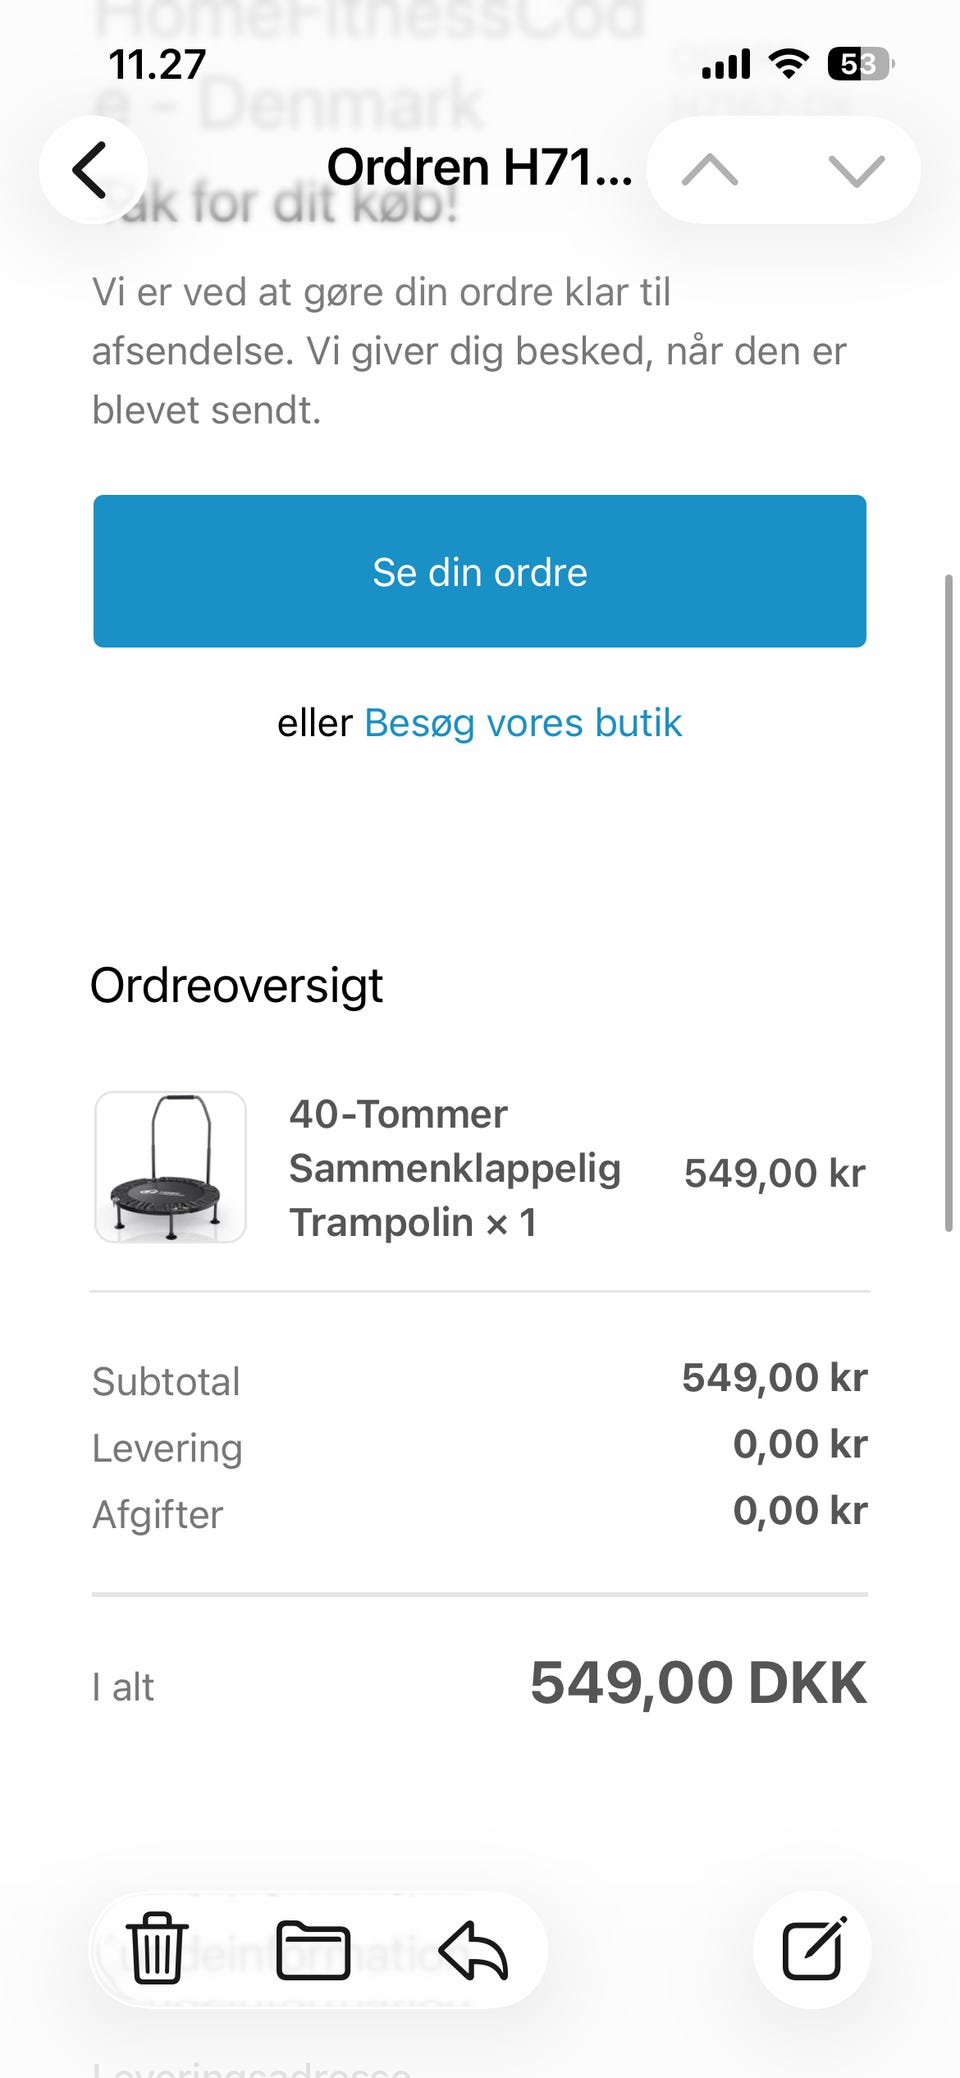Compose a new message with pencil icon
The width and height of the screenshot is (960, 2078).
[x=813, y=1949]
